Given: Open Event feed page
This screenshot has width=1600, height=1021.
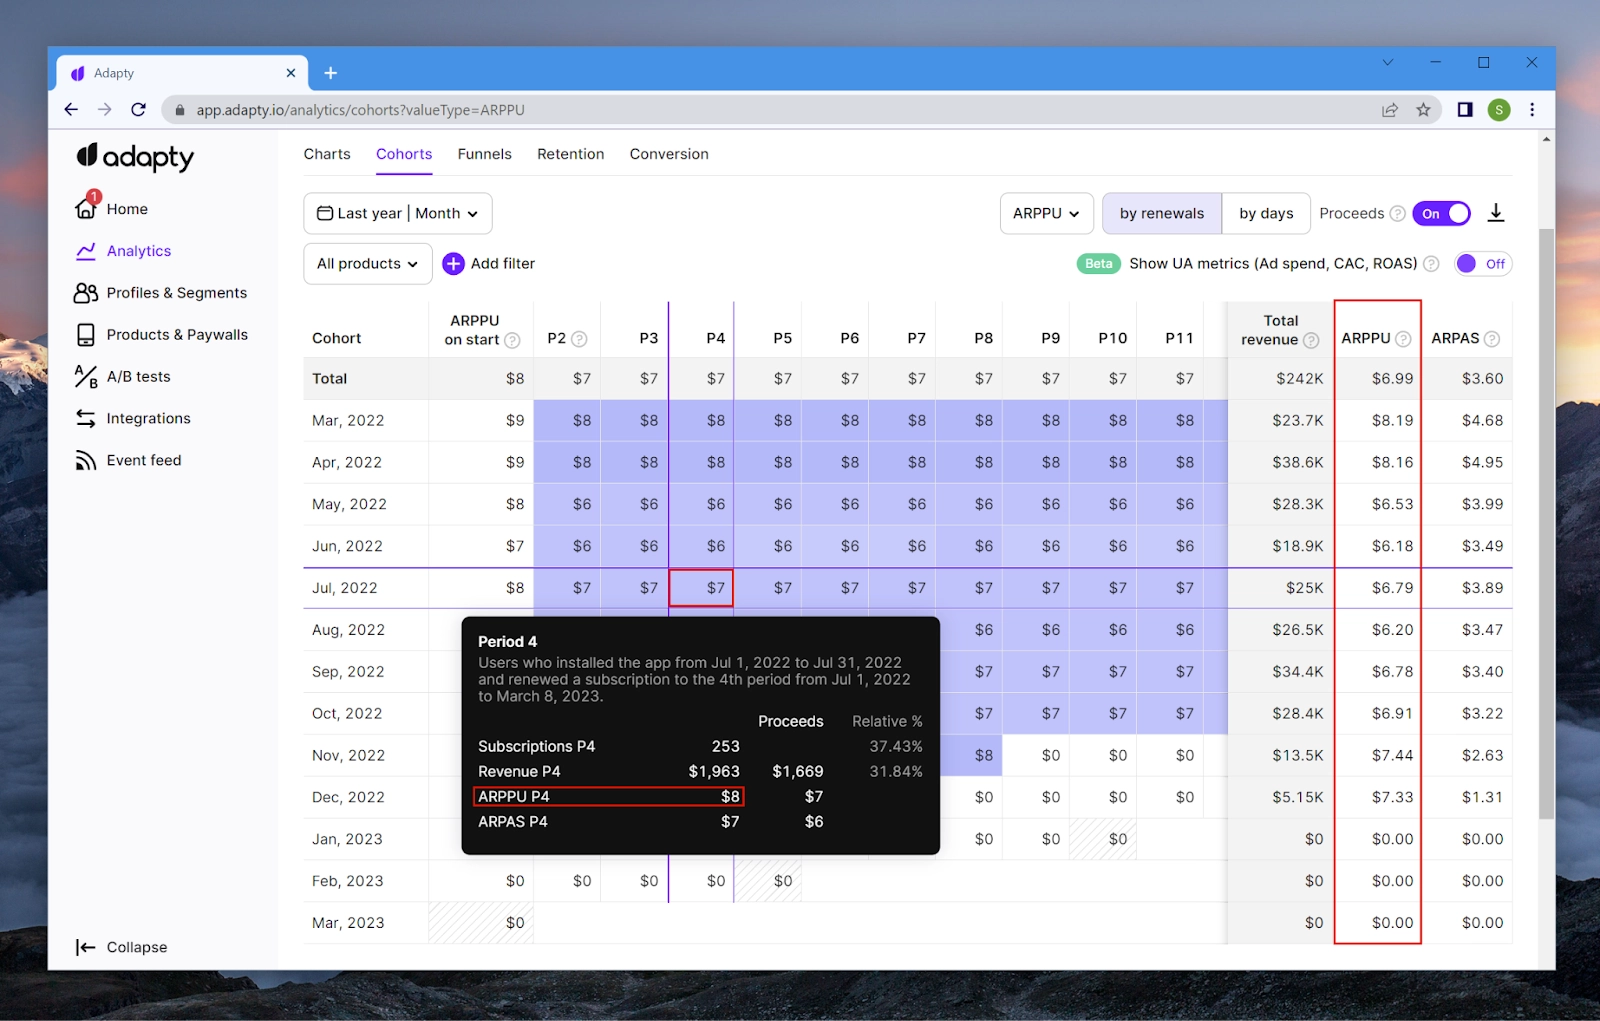Looking at the screenshot, I should point(128,461).
